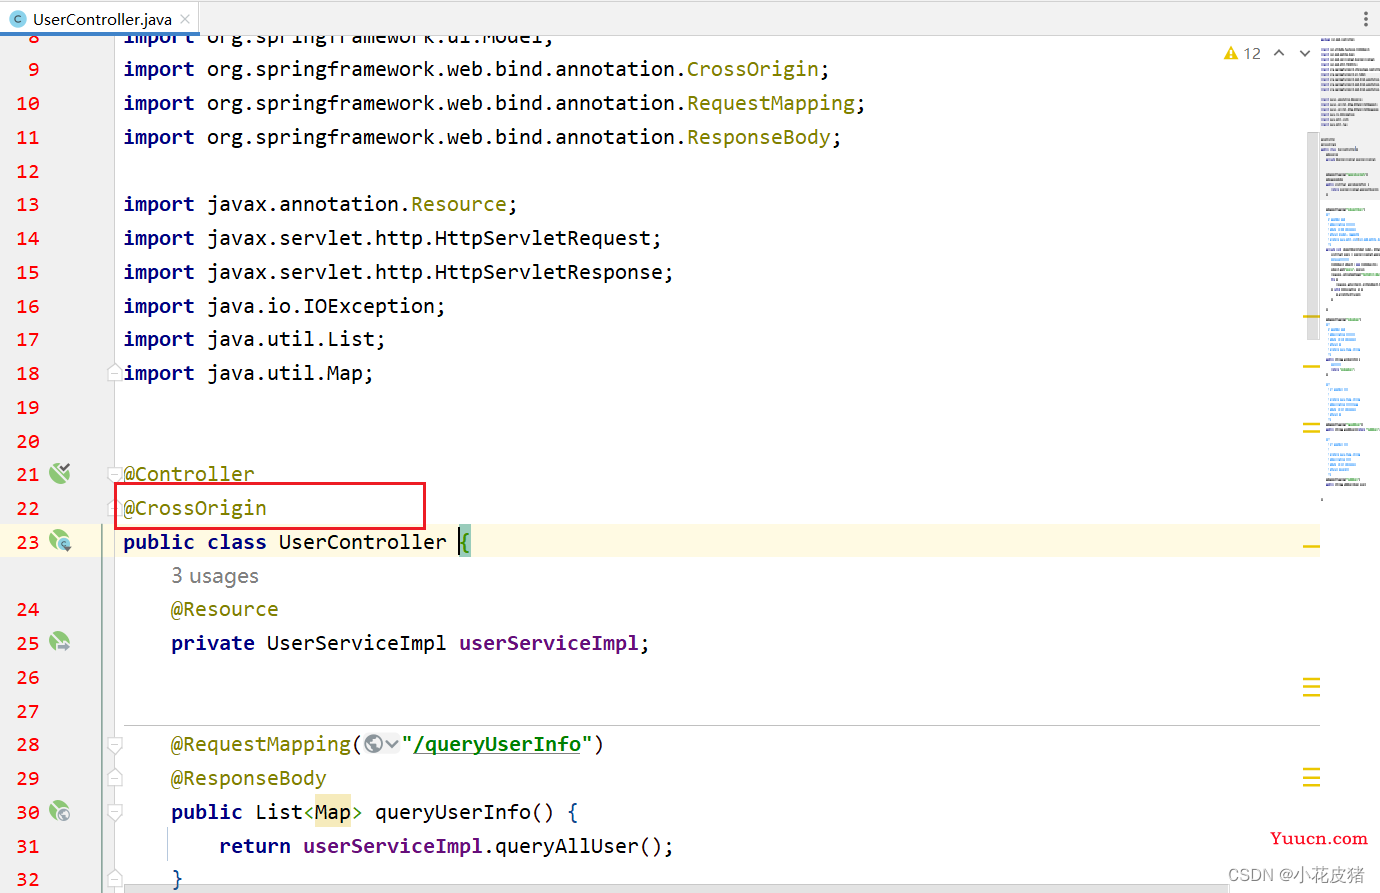Click the IOException import on line 16
This screenshot has width=1380, height=893.
[369, 306]
